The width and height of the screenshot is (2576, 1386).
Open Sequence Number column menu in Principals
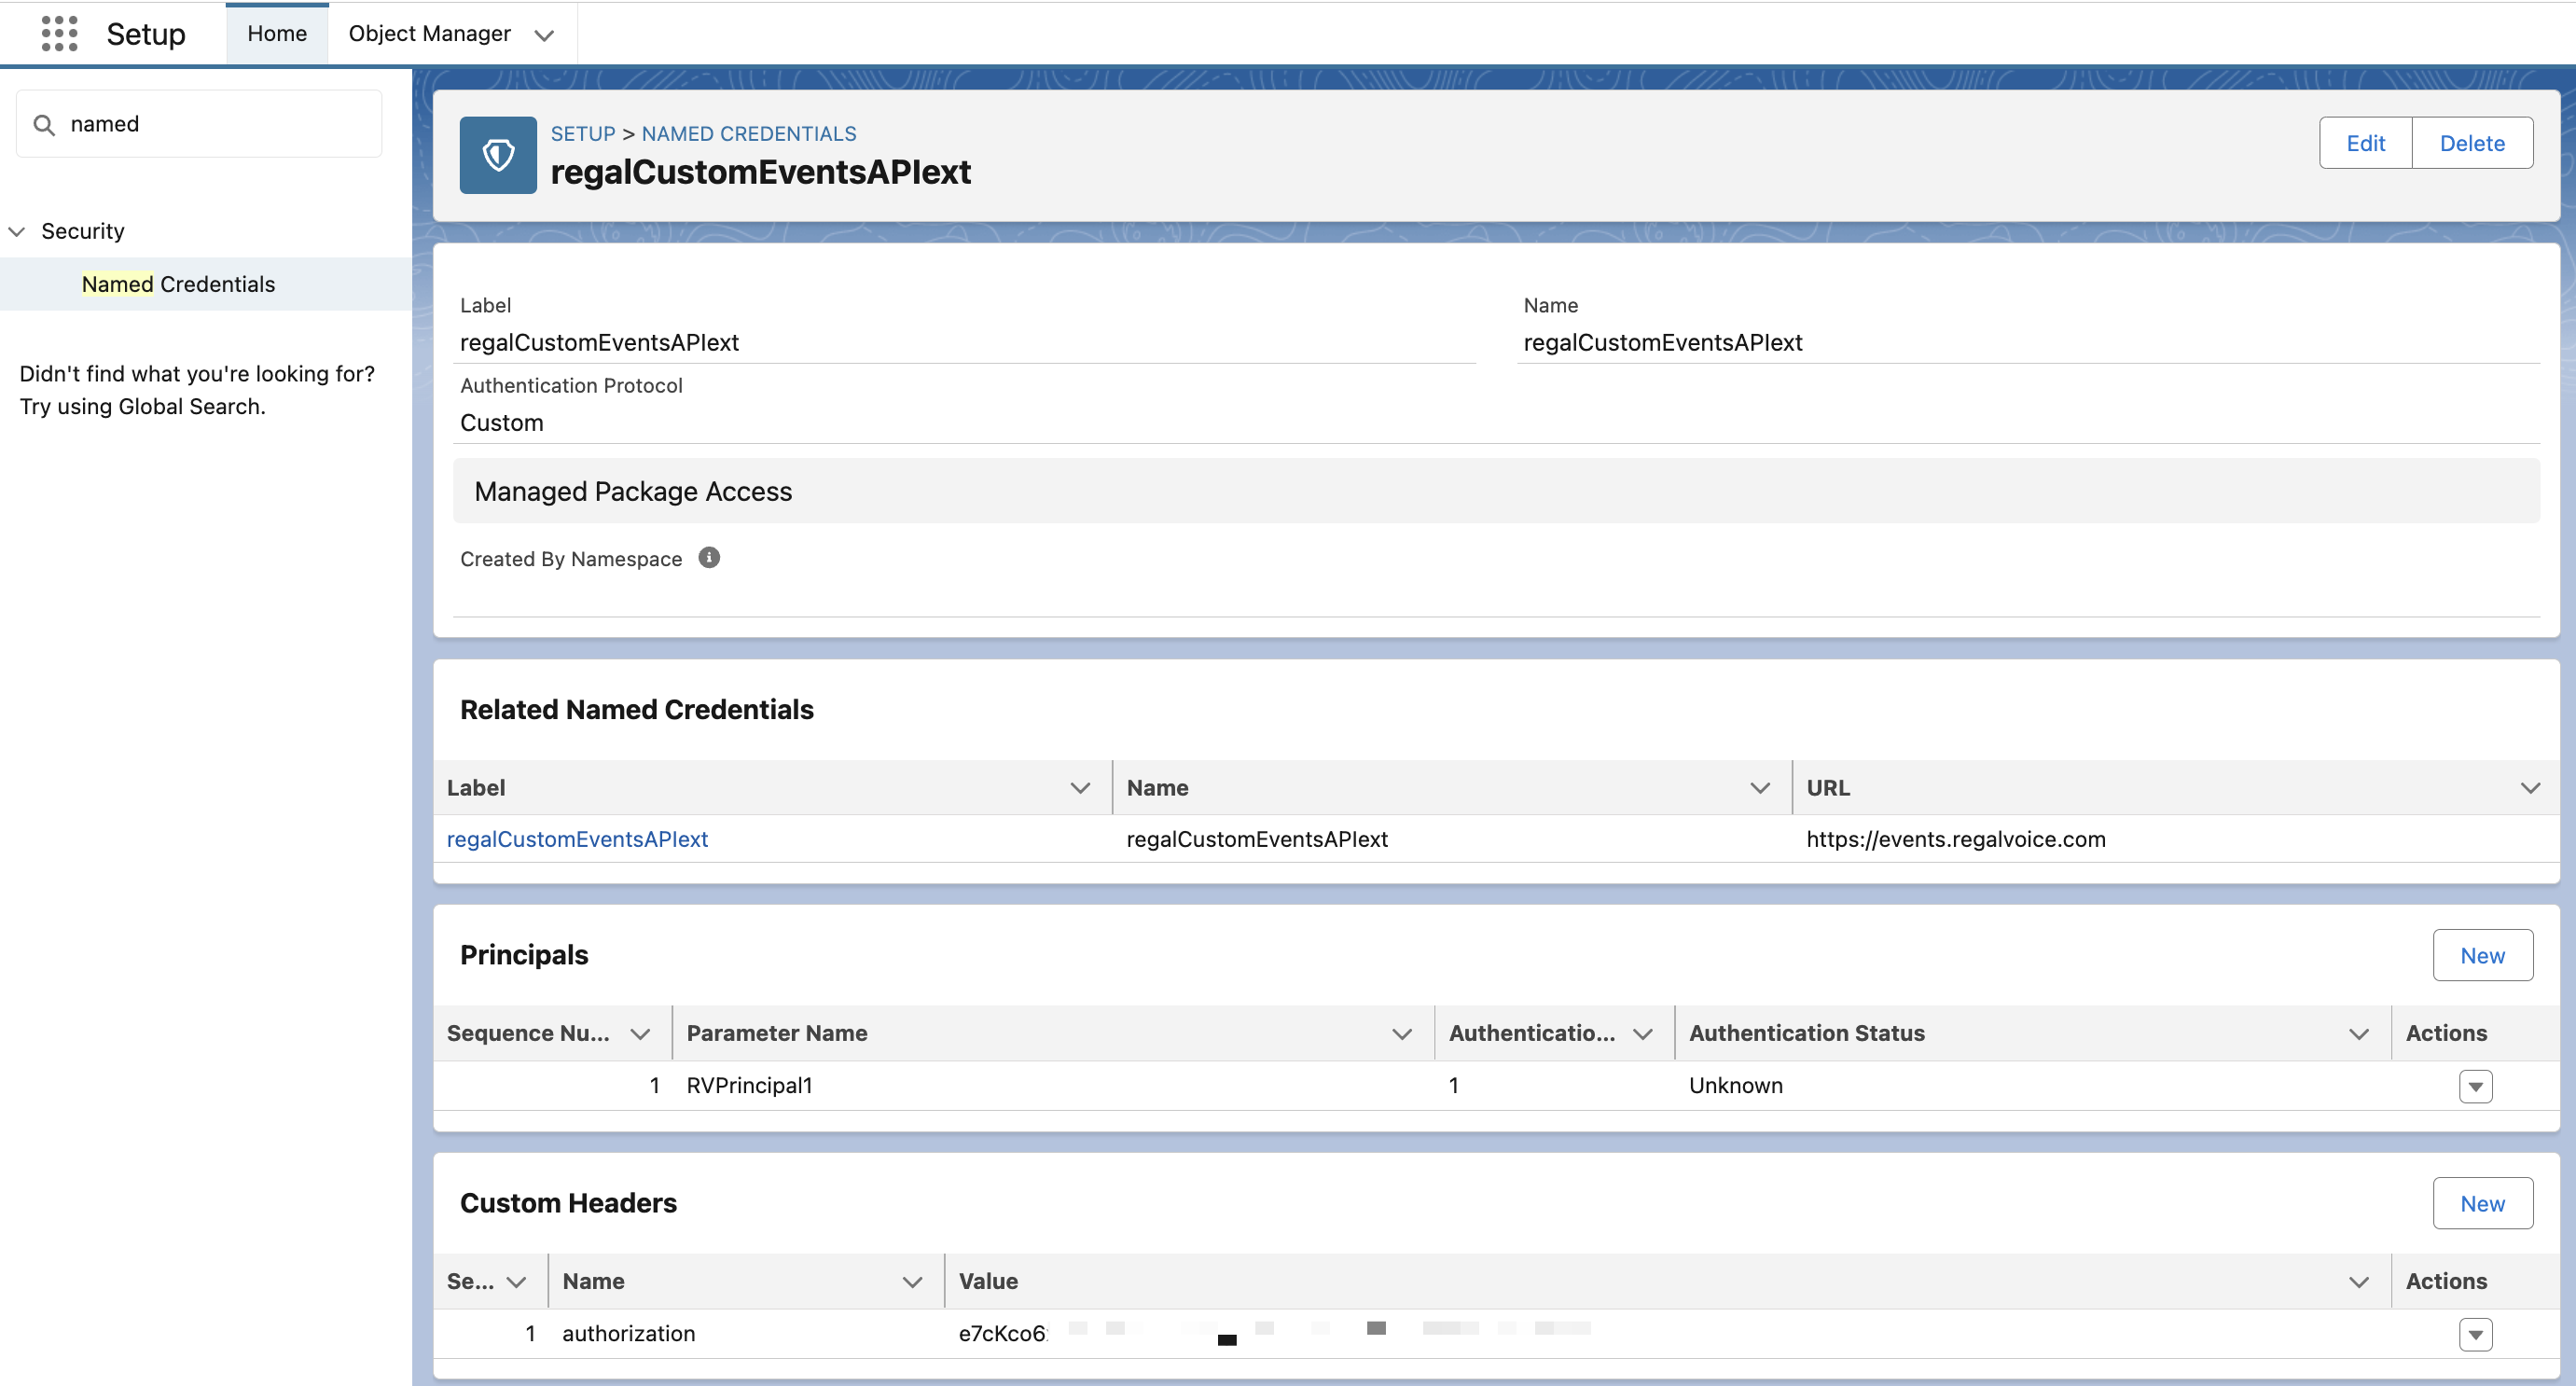[640, 1034]
